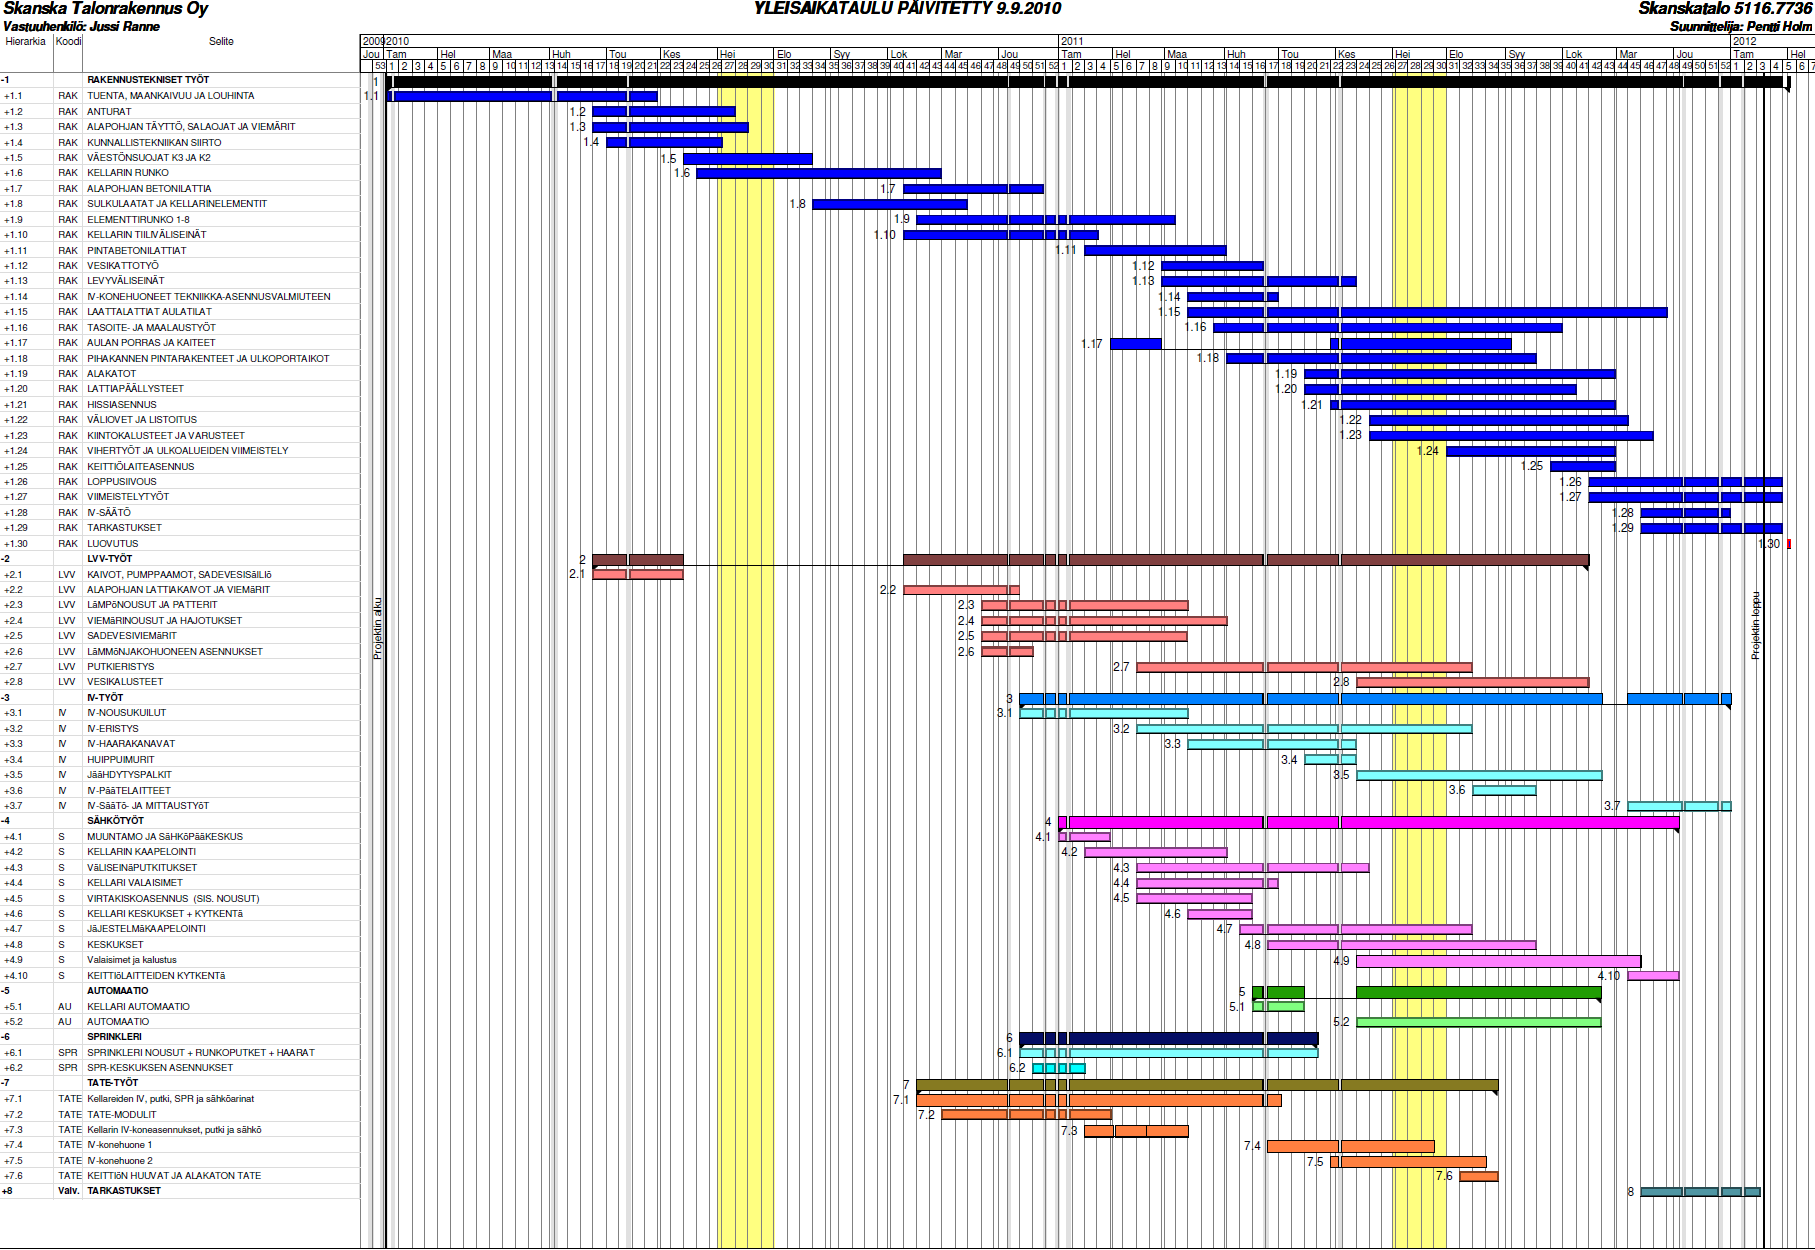Image resolution: width=1815 pixels, height=1250 pixels.
Task: Select the LOPPUSIIVOUS task name
Action: (x=122, y=482)
